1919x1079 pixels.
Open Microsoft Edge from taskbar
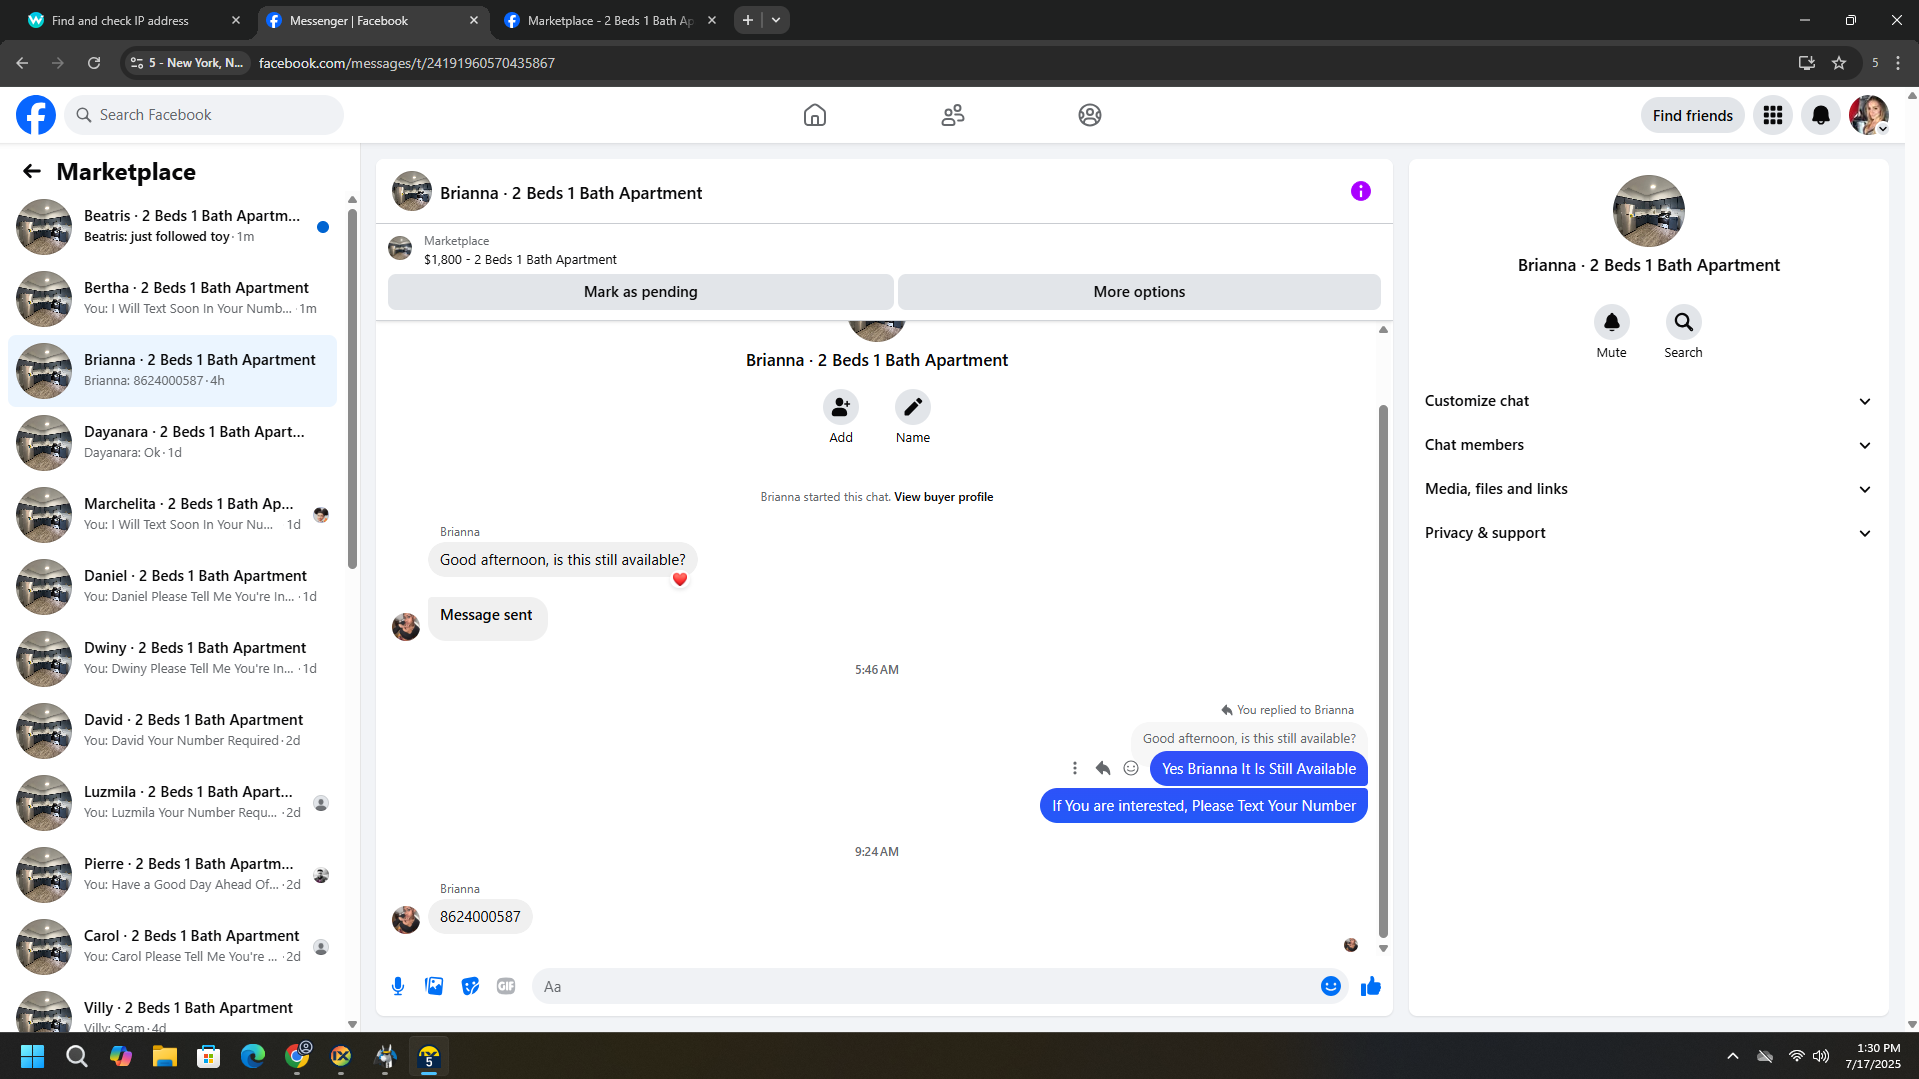[x=253, y=1056]
